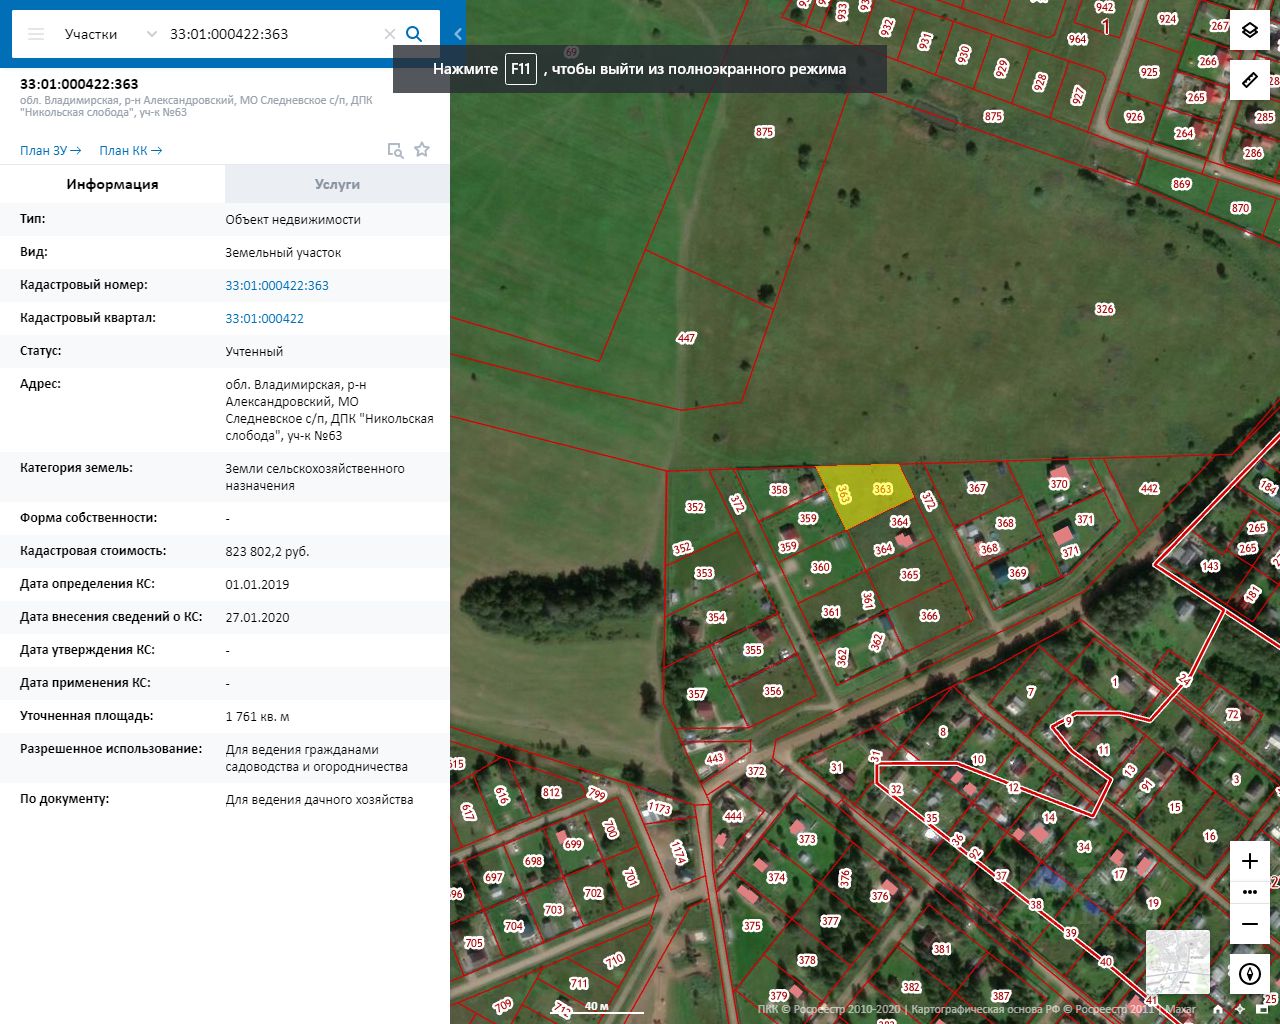Select parcel 356 on the map
This screenshot has width=1280, height=1024.
(772, 691)
